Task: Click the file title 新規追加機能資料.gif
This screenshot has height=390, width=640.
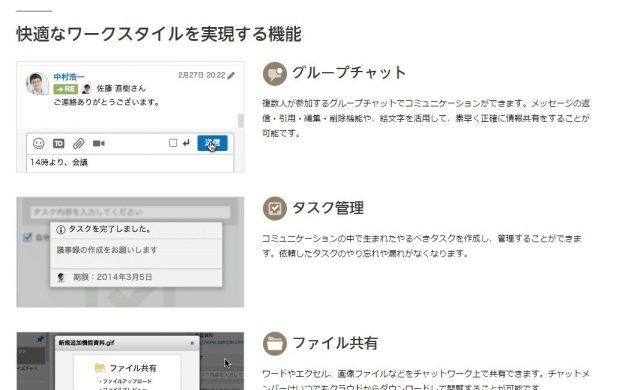Action: pyautogui.click(x=87, y=343)
